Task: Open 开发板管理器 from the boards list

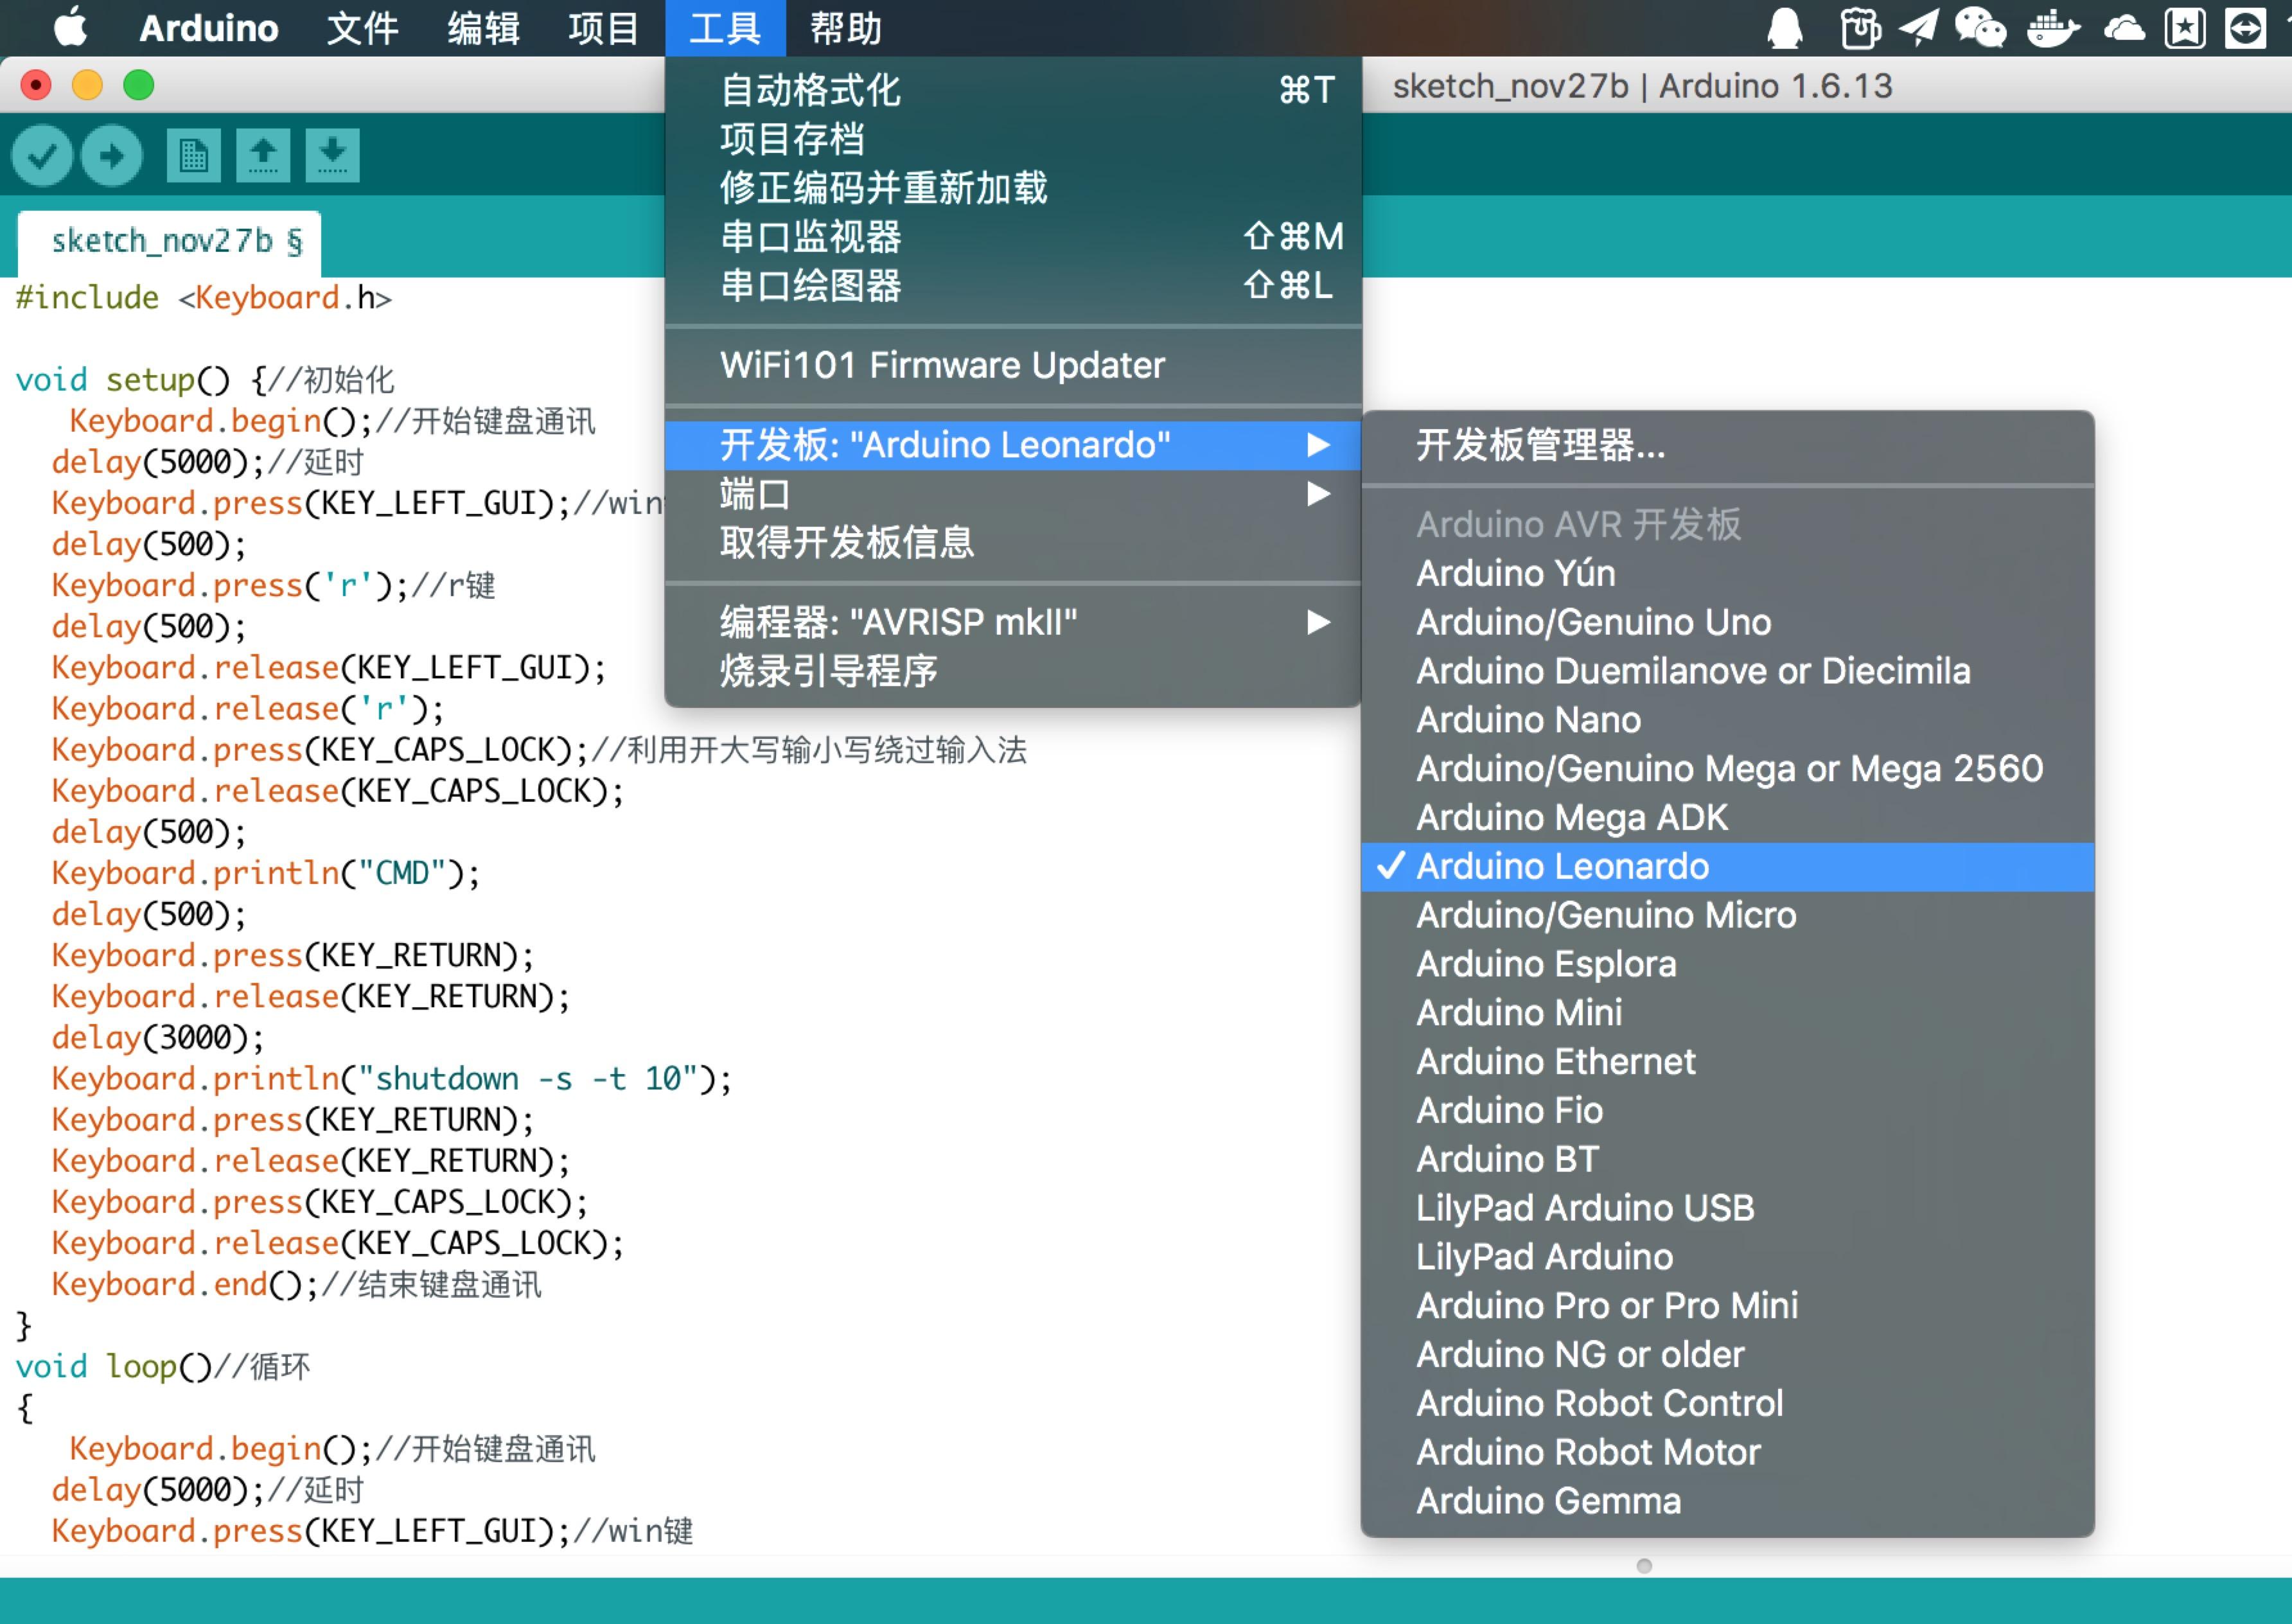Action: point(1541,449)
